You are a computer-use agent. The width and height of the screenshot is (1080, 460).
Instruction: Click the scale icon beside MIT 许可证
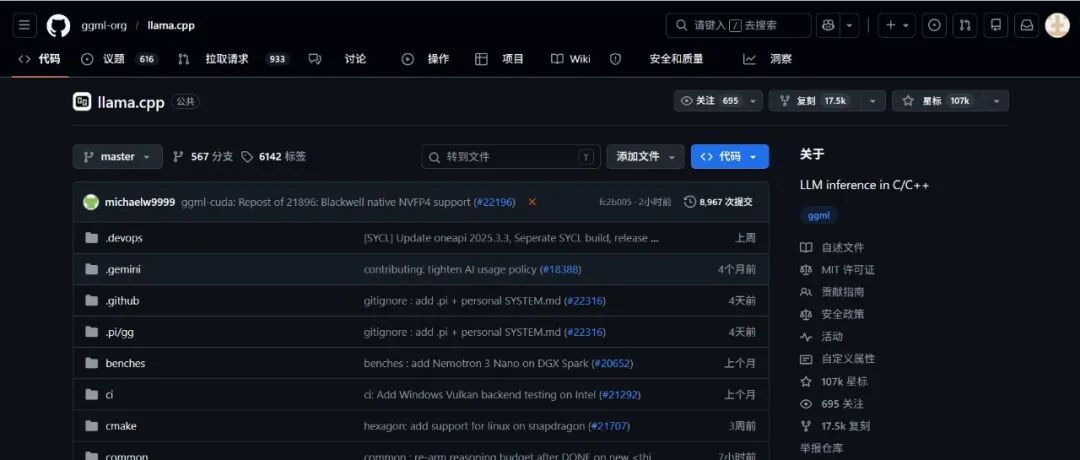806,270
